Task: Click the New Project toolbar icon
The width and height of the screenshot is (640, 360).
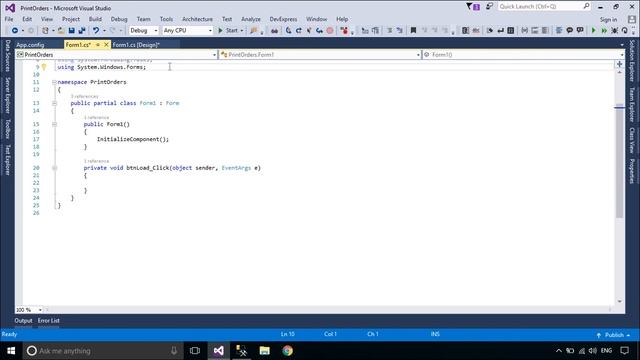Action: click(45, 31)
